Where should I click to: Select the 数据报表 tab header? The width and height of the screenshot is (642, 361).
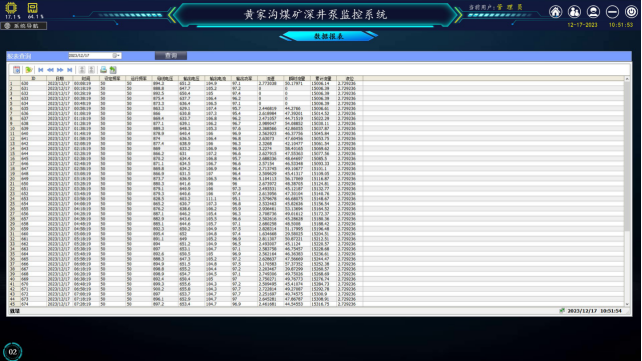pyautogui.click(x=328, y=36)
